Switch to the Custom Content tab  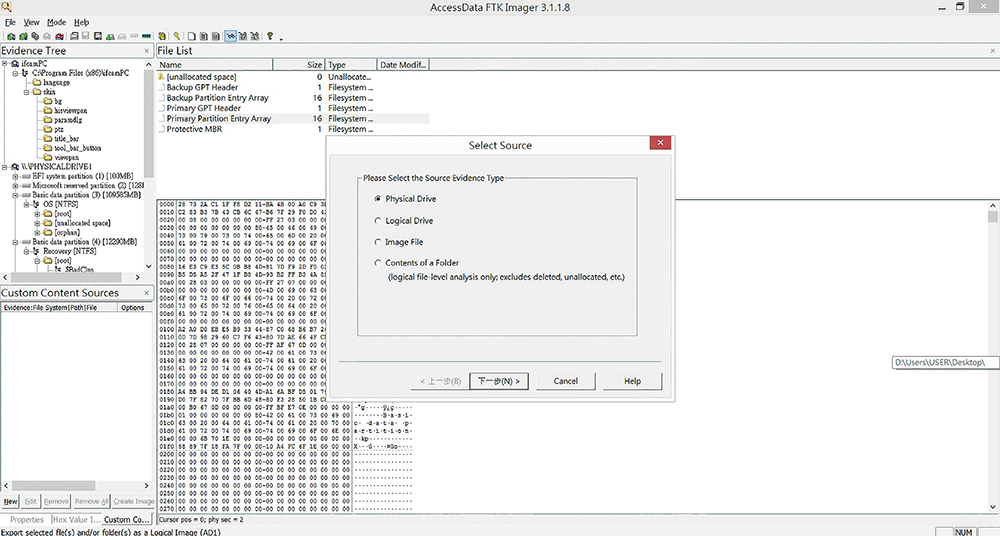(127, 520)
